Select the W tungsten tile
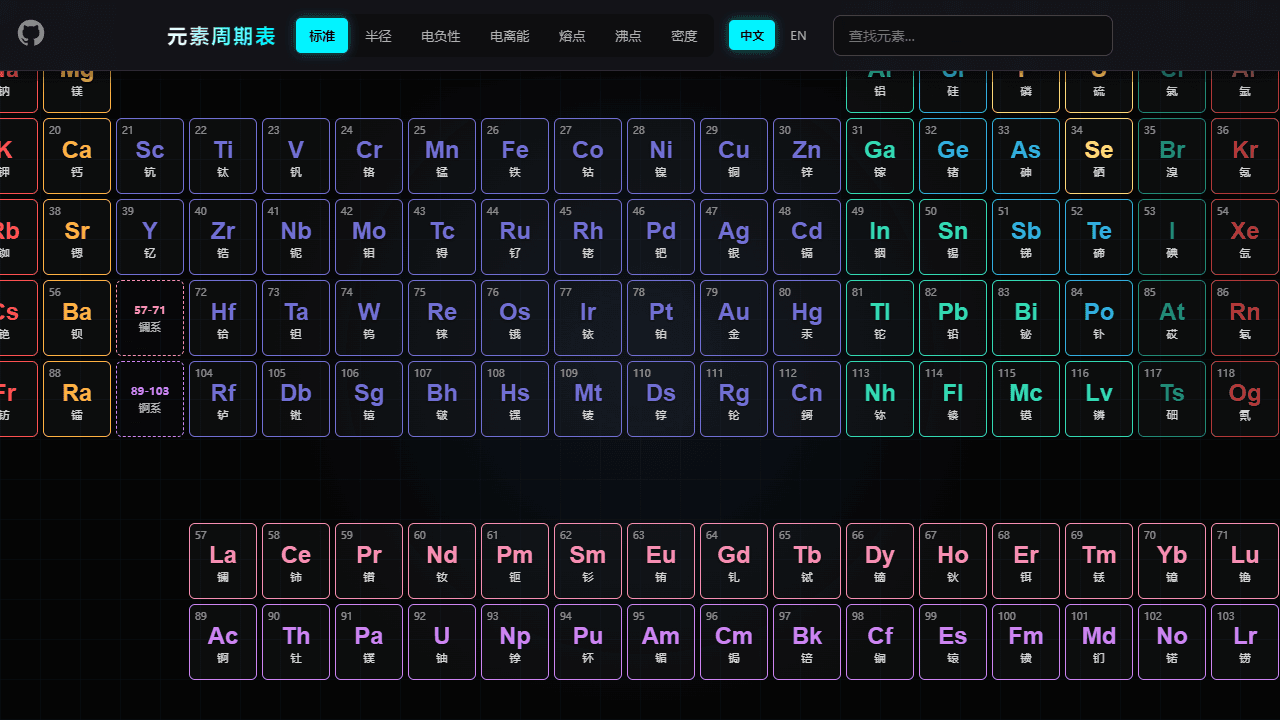 point(369,318)
